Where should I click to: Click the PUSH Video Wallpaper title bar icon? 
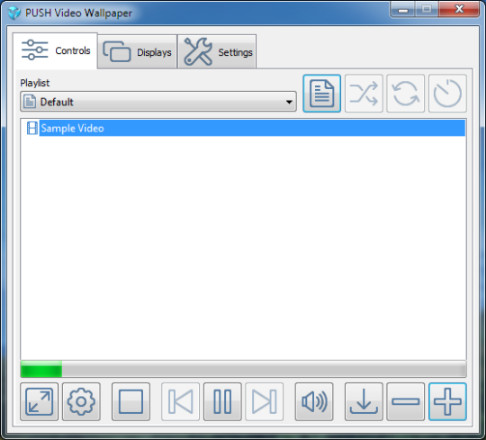(x=14, y=13)
